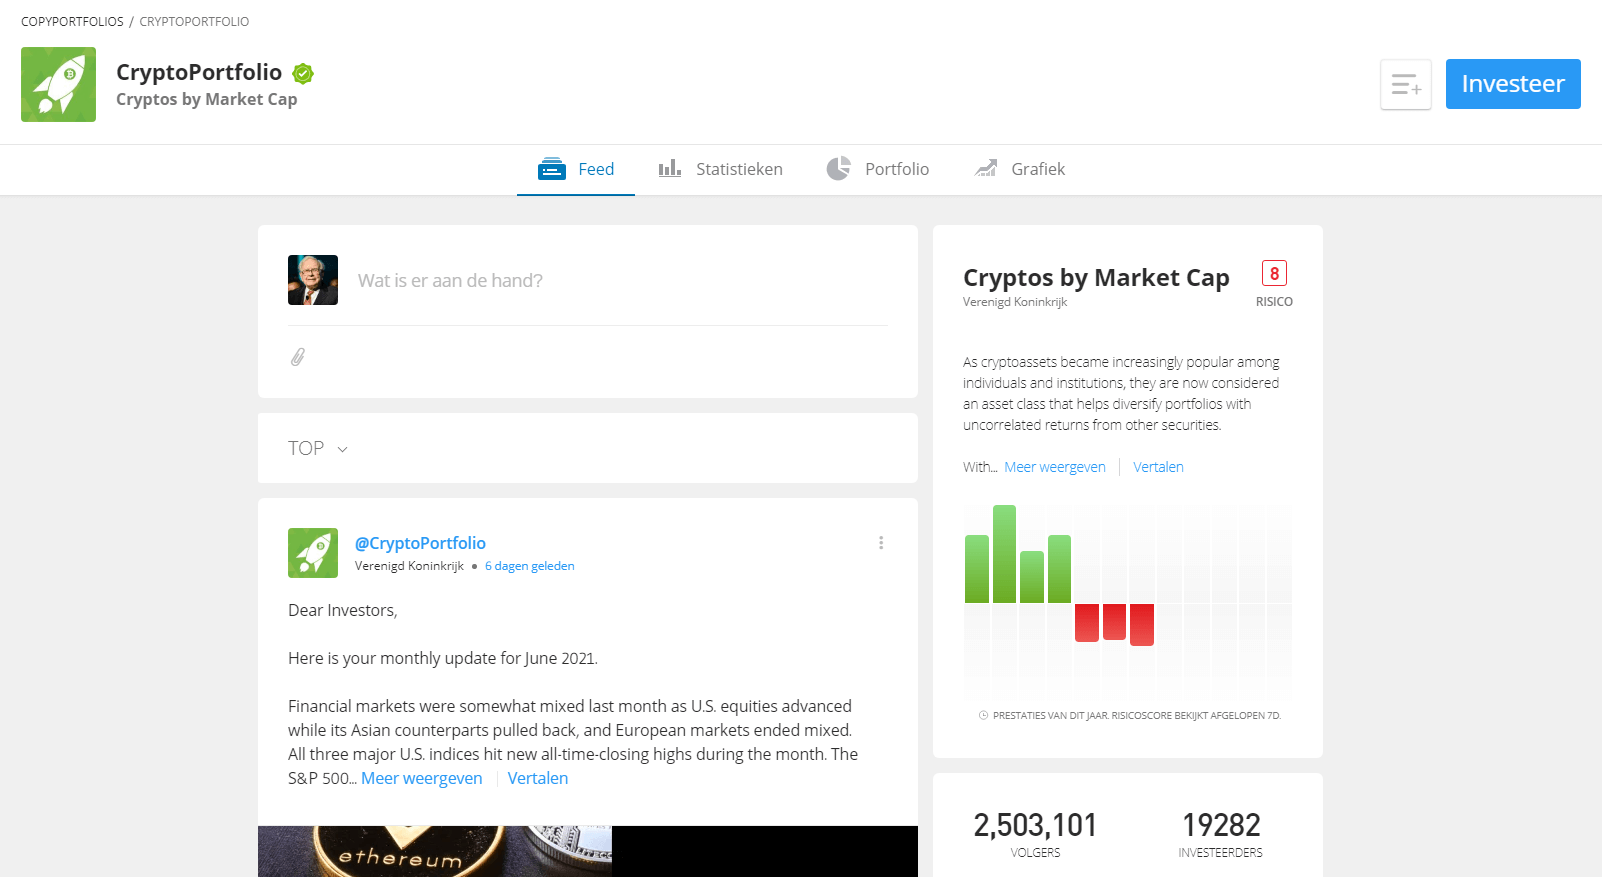
Task: Open the CryptoPortfolio rocket logo in header
Action: [58, 84]
